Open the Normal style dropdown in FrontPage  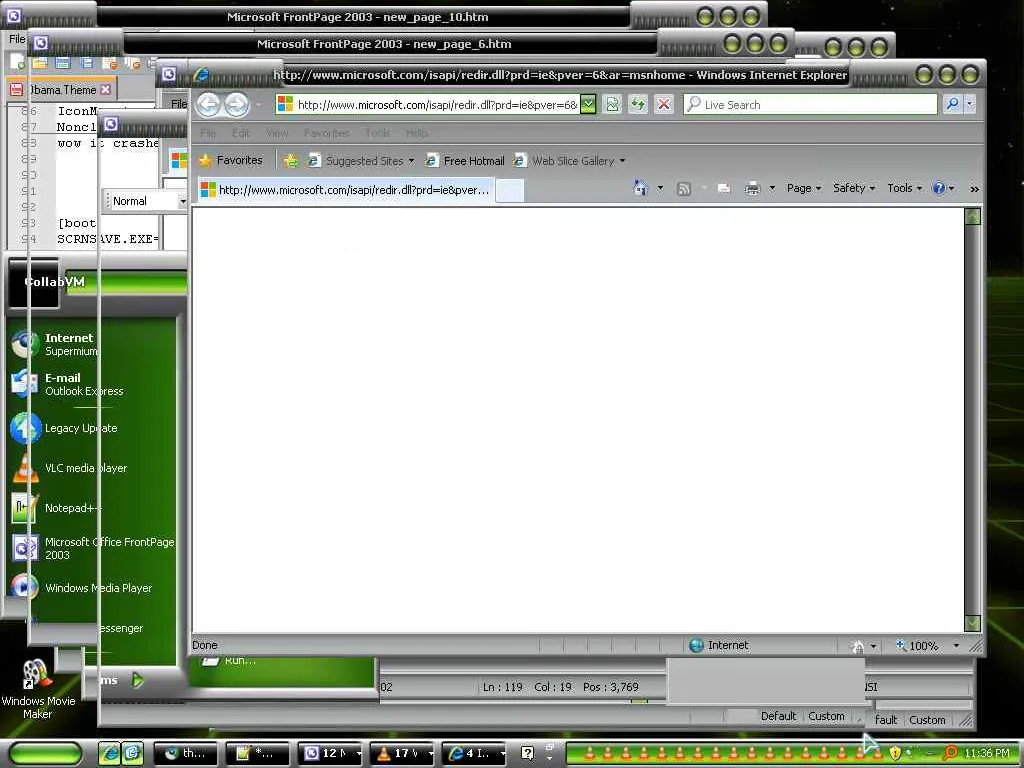[x=182, y=201]
